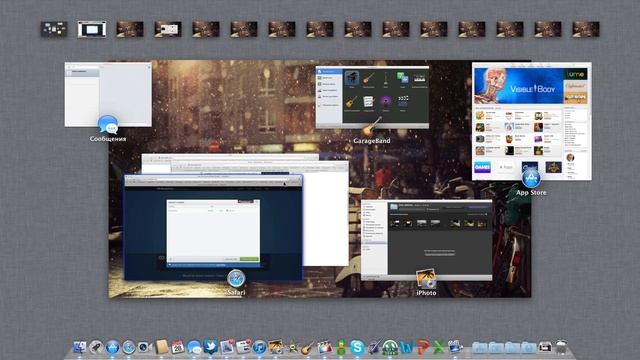This screenshot has height=360, width=640.
Task: Click the "Сообщения" label
Action: coord(108,139)
